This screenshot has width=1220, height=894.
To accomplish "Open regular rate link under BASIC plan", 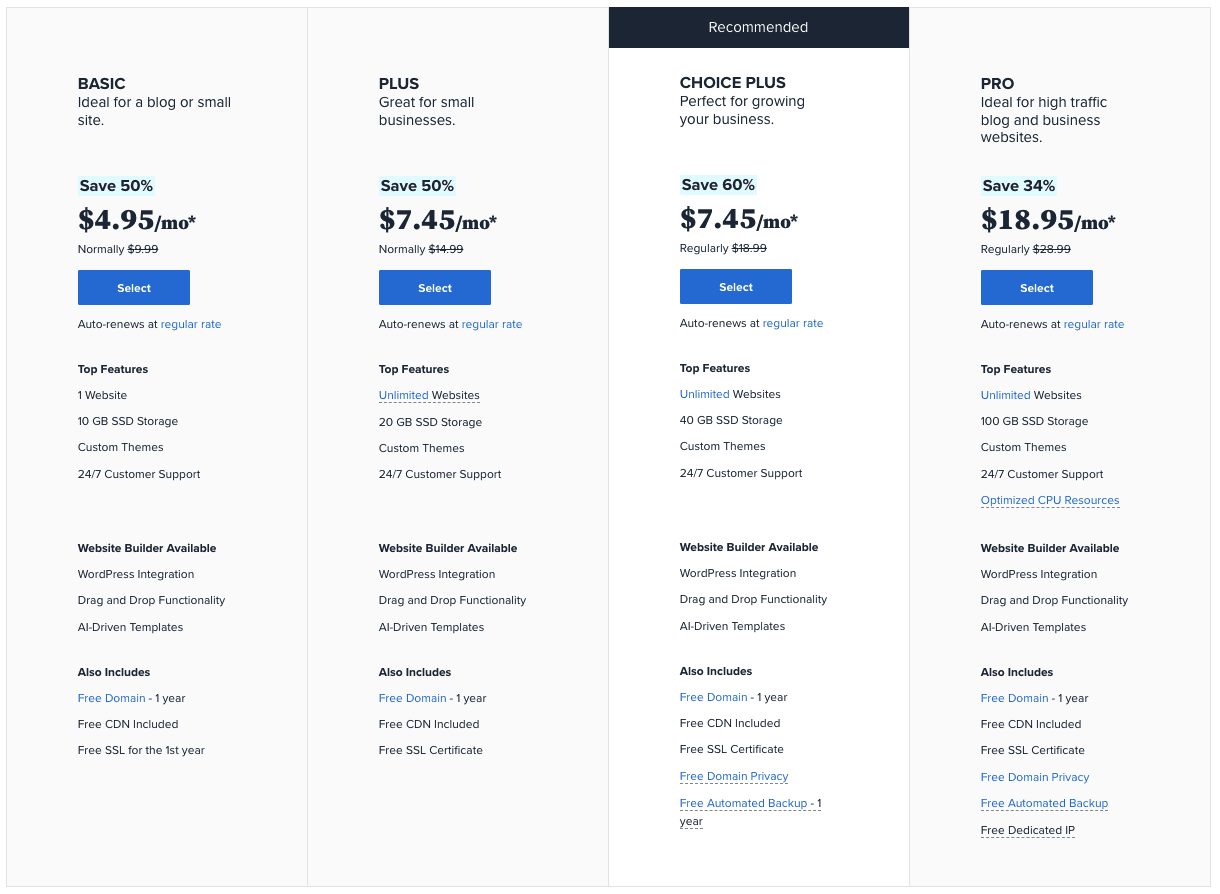I will tap(191, 324).
